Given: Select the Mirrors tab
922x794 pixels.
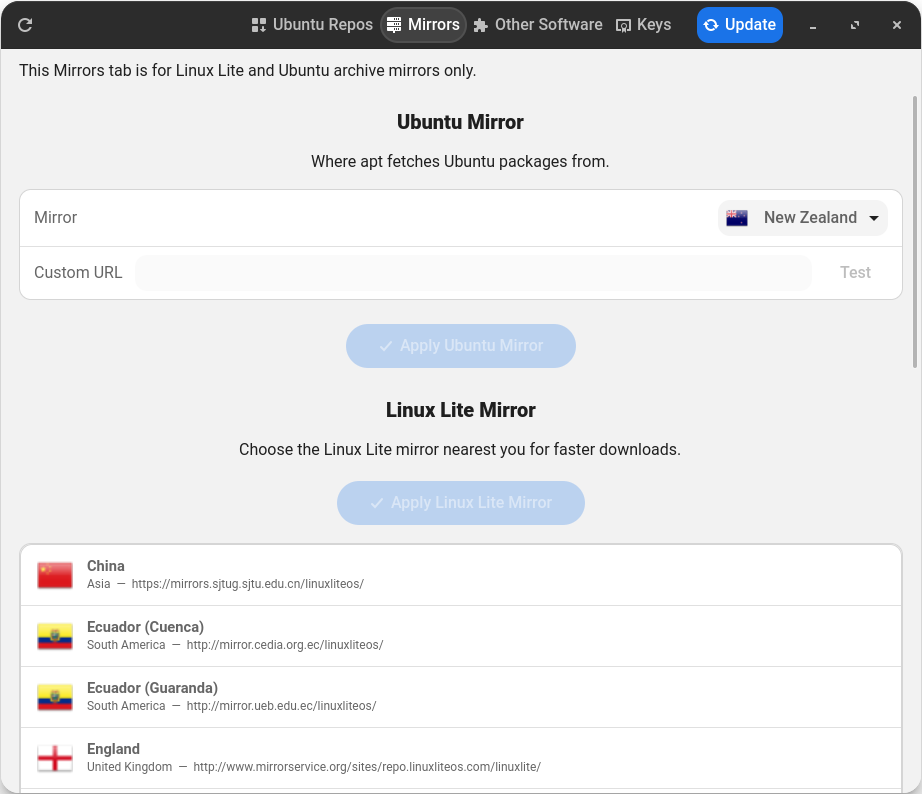Looking at the screenshot, I should point(423,25).
